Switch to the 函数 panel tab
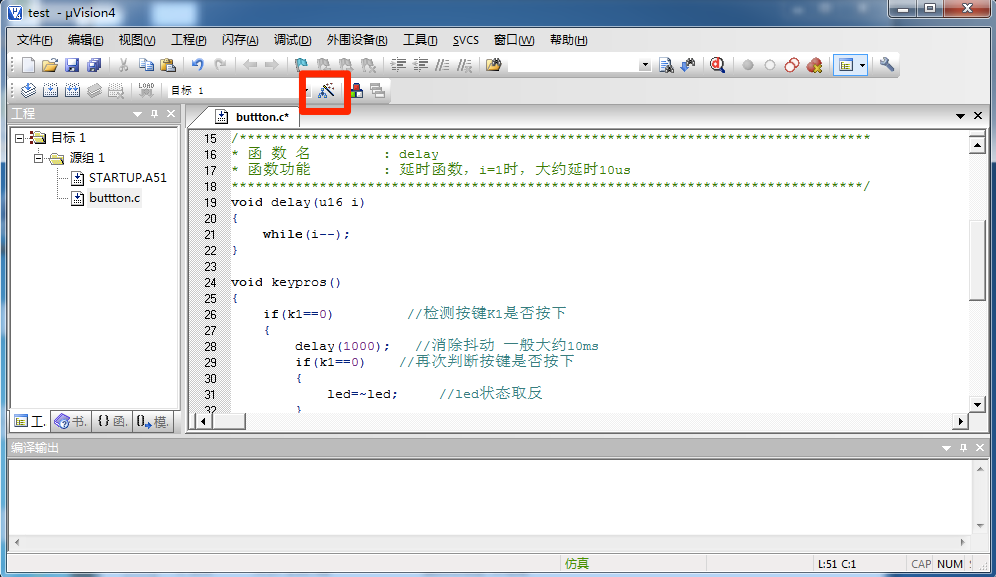This screenshot has width=996, height=577. [110, 421]
